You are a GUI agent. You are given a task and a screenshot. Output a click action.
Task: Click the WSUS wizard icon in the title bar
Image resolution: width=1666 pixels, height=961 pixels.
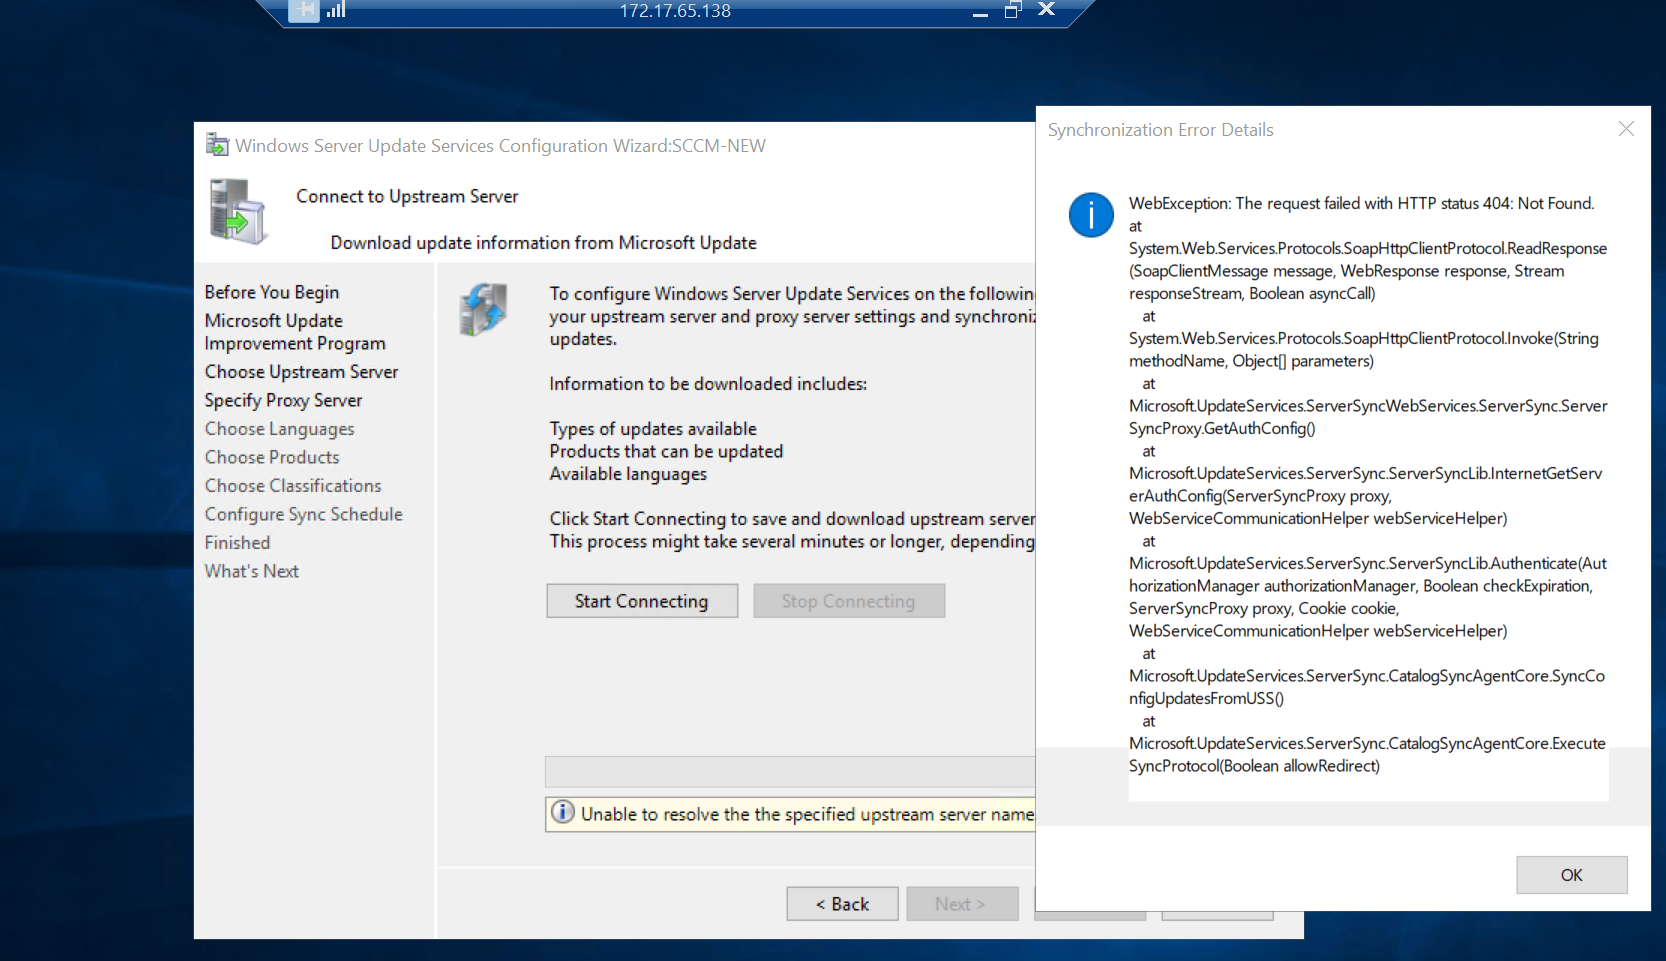click(216, 144)
